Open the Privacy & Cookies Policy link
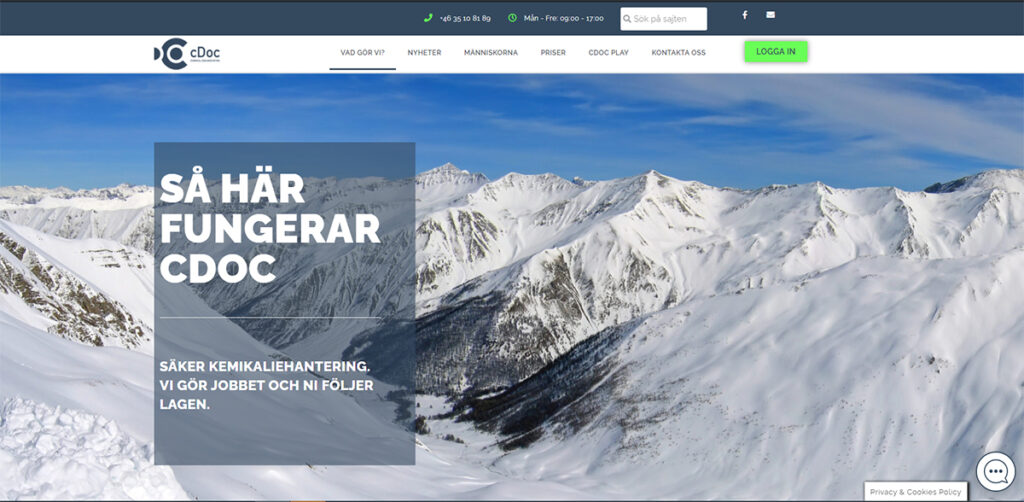The image size is (1024, 502). point(915,492)
